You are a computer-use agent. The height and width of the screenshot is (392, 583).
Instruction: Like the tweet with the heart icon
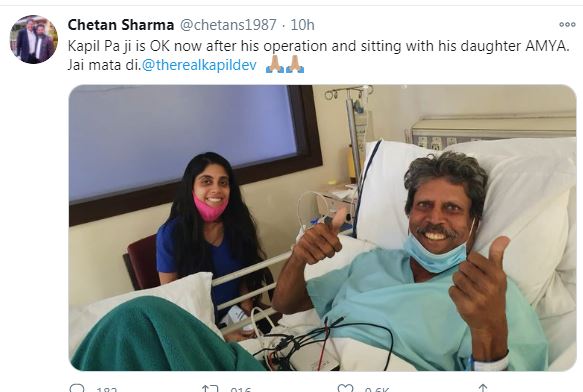click(345, 388)
